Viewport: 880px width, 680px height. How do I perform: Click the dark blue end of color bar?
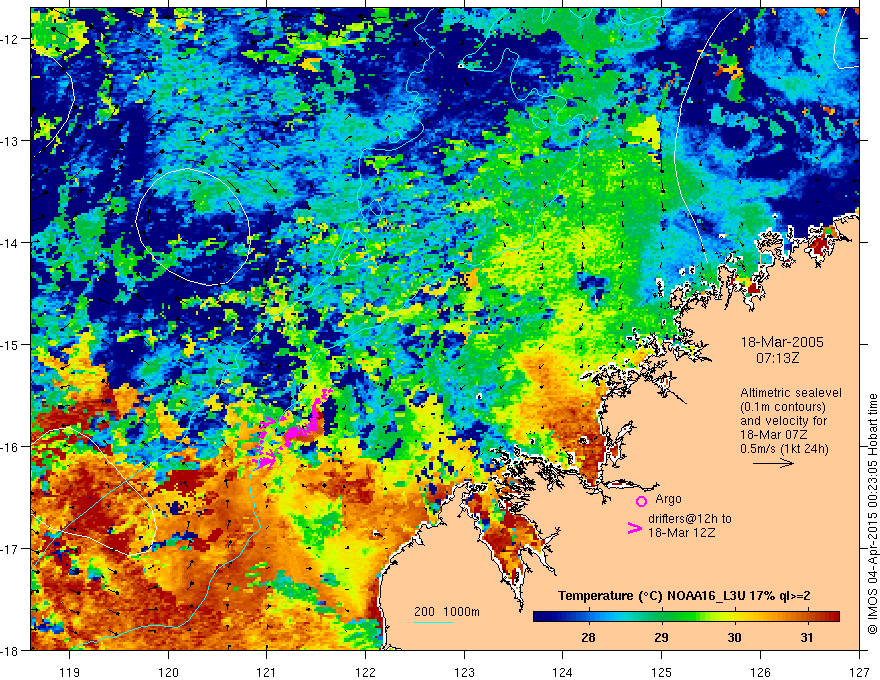tap(542, 617)
